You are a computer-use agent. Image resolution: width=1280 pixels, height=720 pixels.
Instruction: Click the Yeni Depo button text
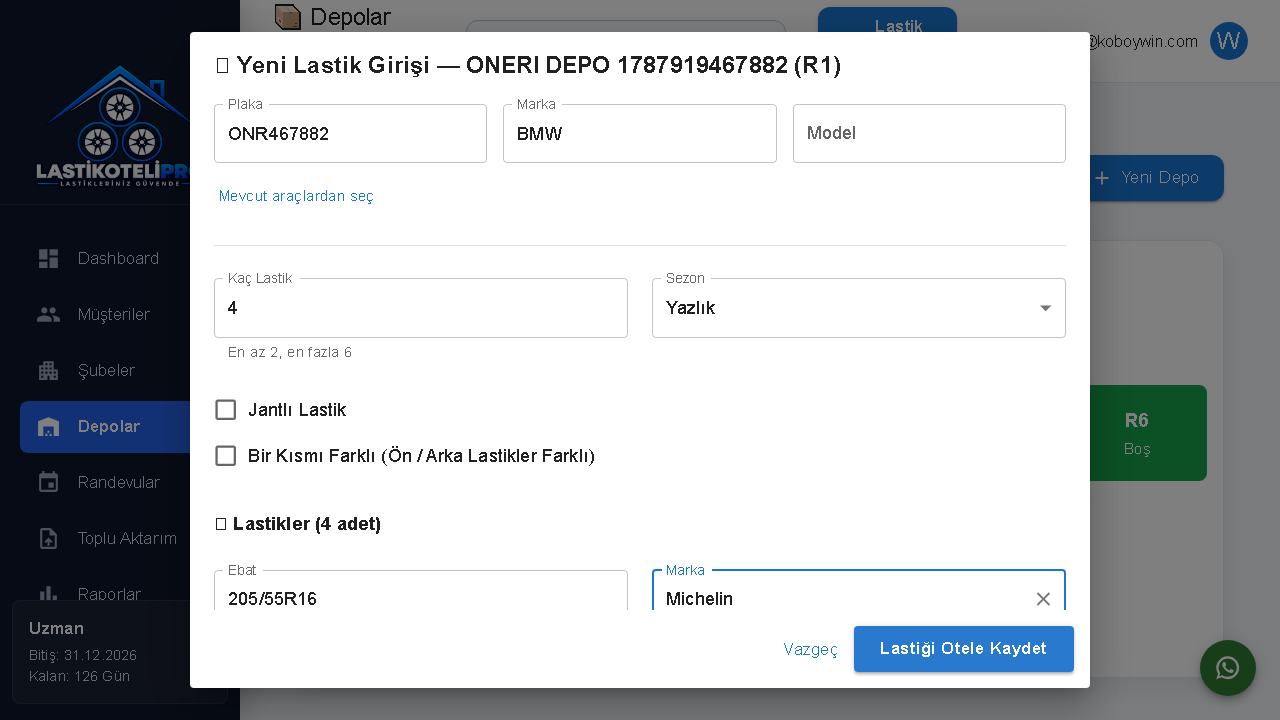point(1160,178)
